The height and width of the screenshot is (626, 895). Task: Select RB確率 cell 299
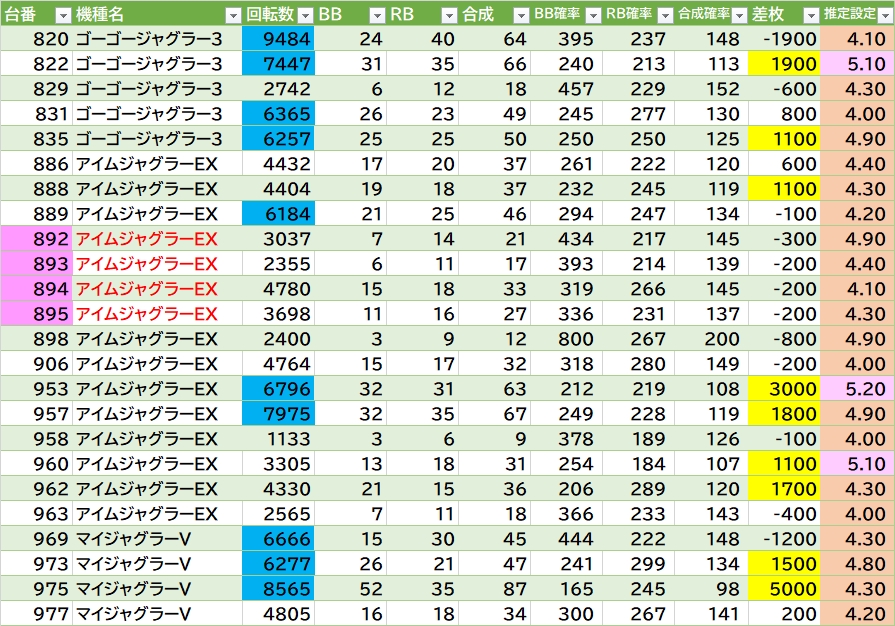[x=638, y=564]
